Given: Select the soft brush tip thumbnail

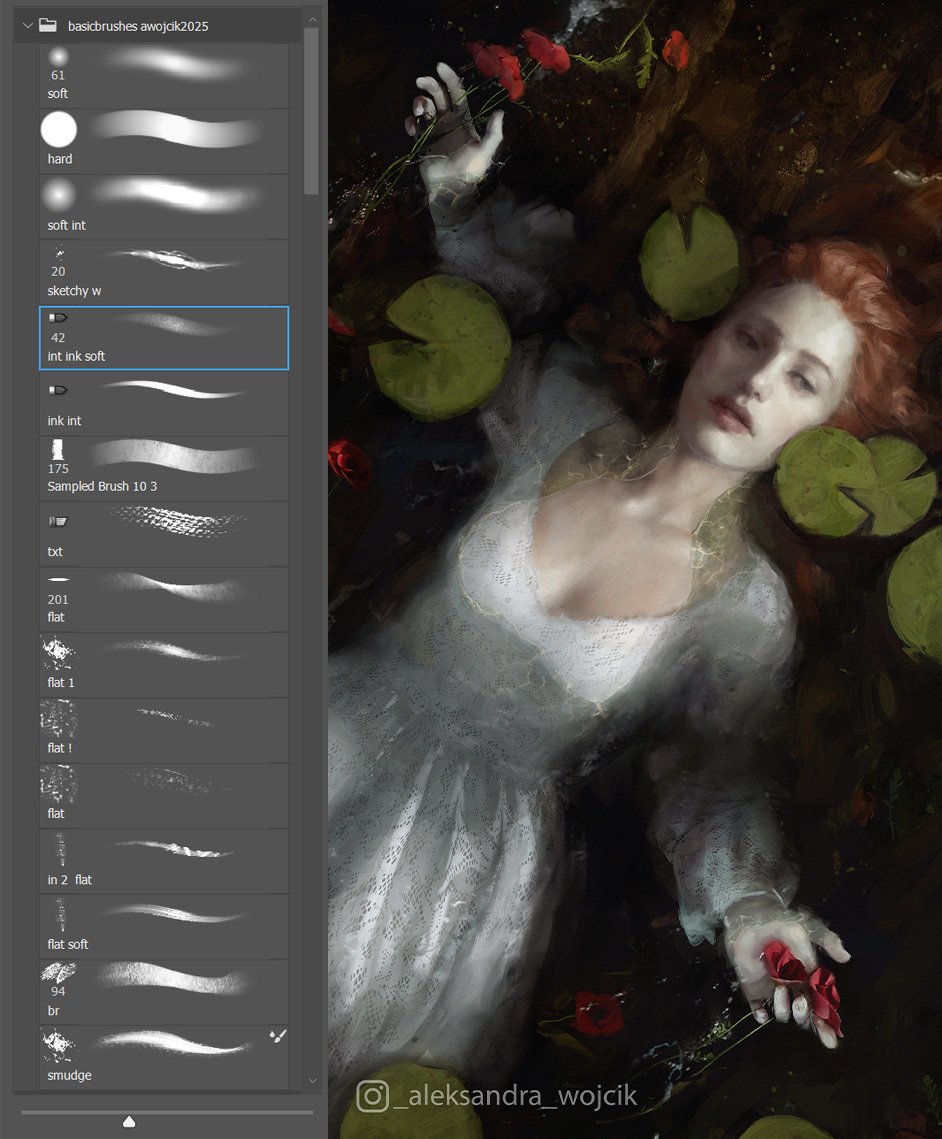Looking at the screenshot, I should [x=58, y=56].
